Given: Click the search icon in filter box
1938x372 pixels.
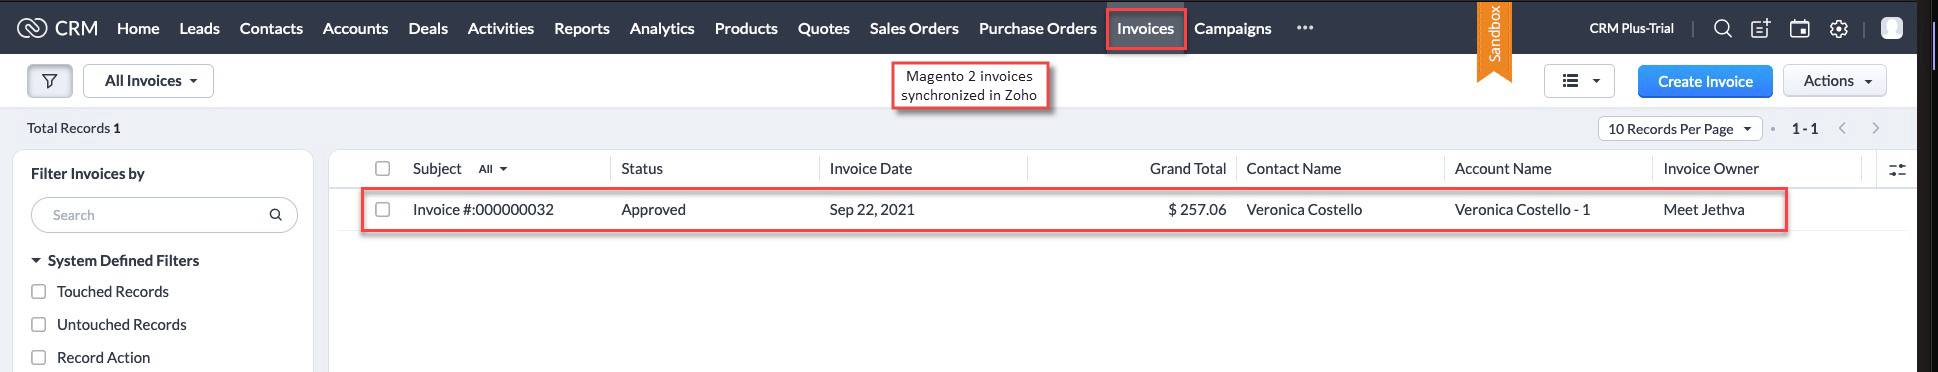Looking at the screenshot, I should tap(276, 215).
